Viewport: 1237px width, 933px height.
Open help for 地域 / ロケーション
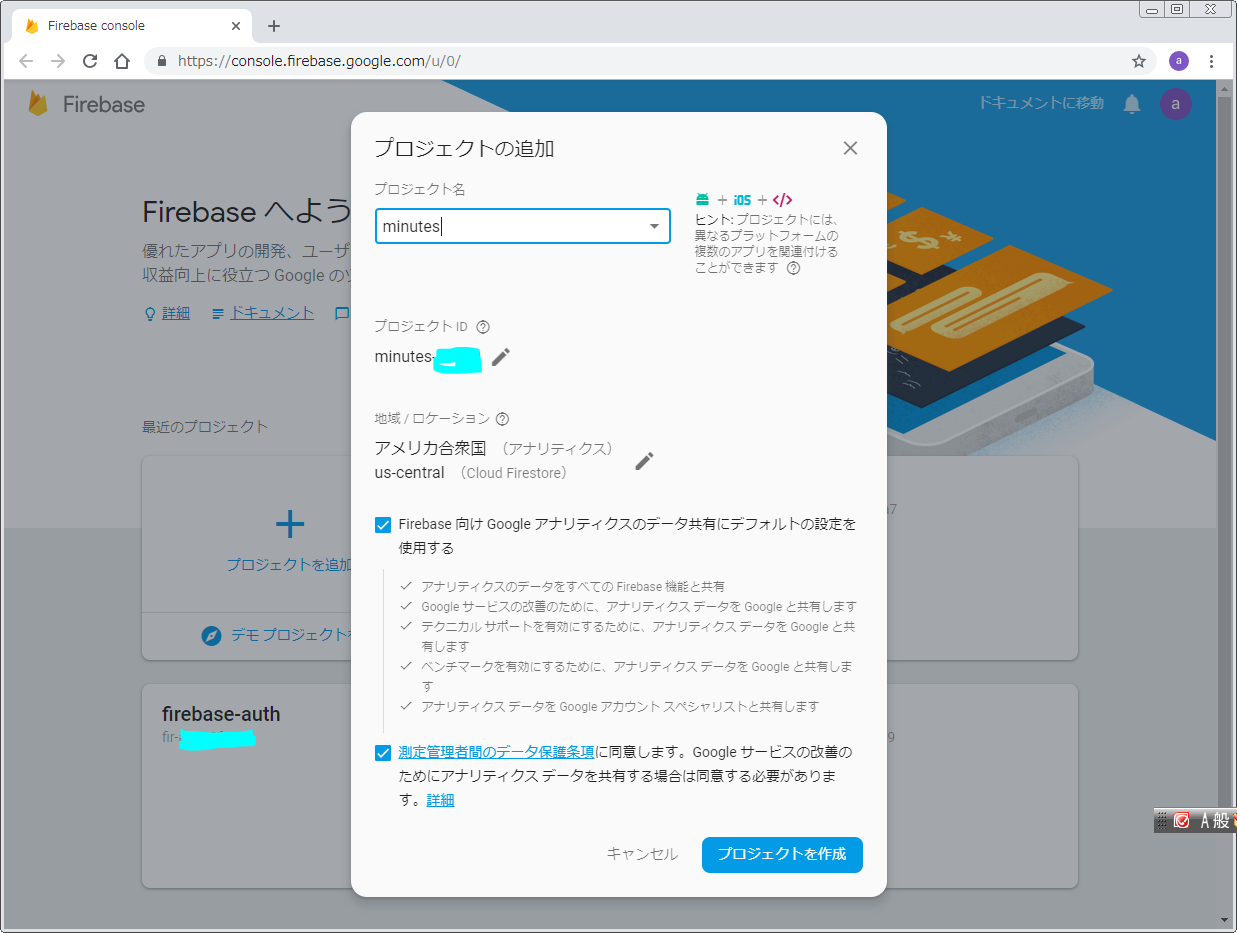(x=503, y=419)
